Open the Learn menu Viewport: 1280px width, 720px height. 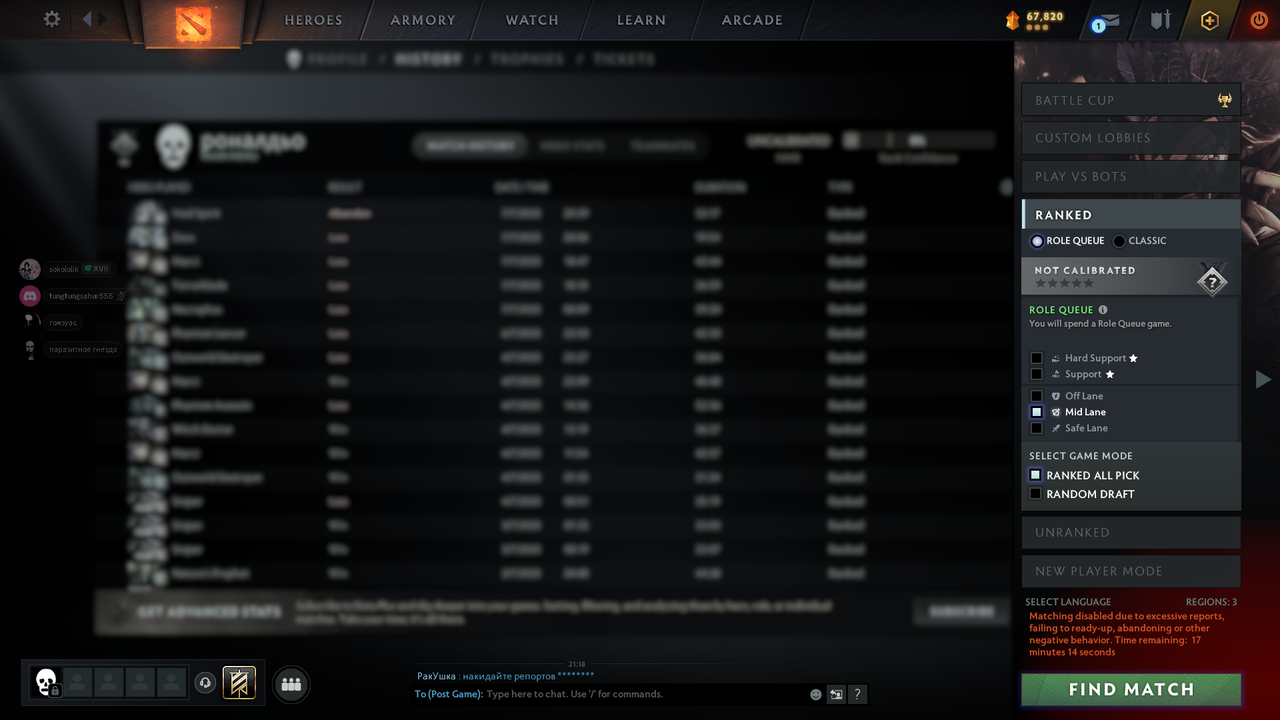point(641,20)
